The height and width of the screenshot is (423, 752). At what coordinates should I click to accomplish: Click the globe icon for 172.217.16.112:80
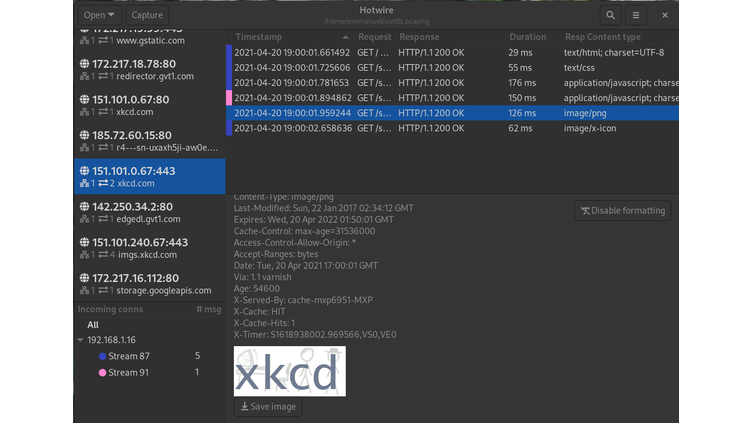(84, 278)
